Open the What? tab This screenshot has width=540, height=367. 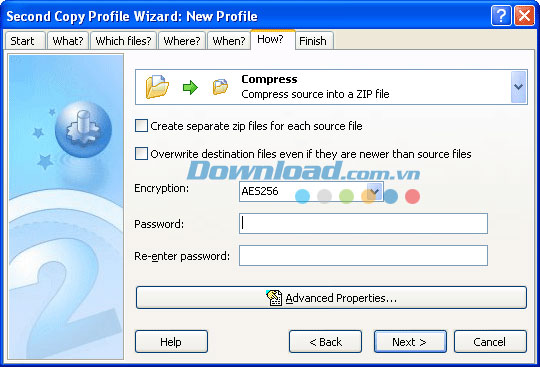68,41
